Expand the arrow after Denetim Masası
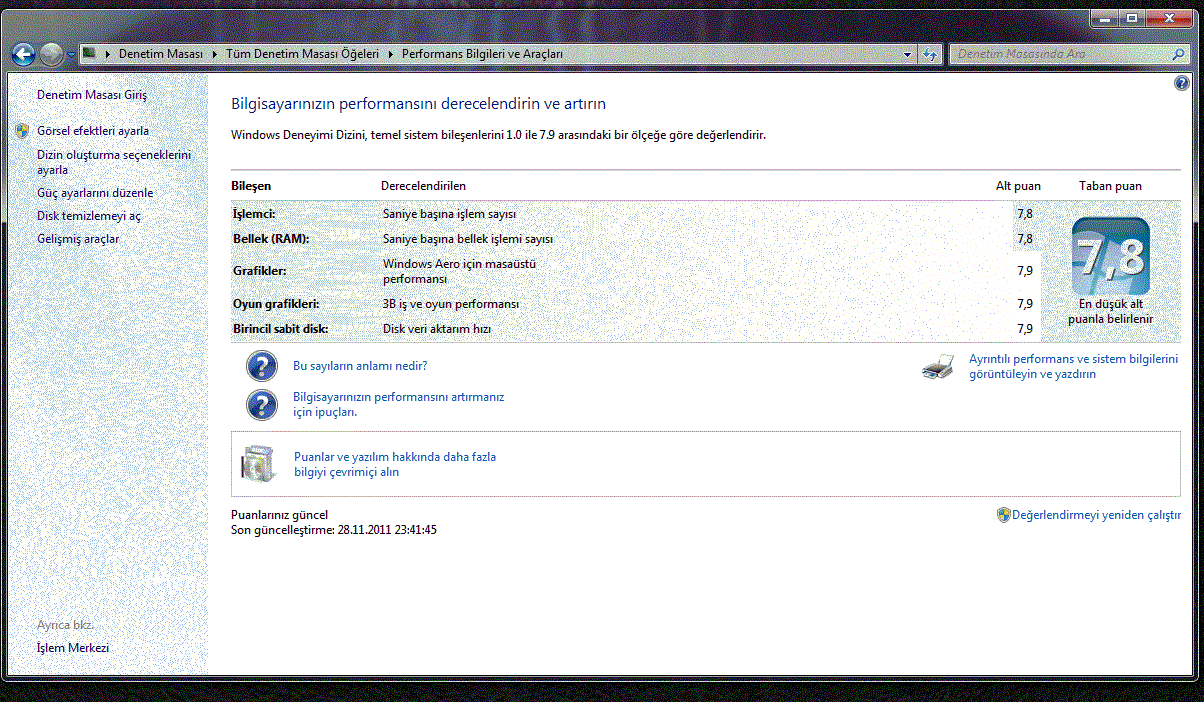Screen dimensions: 1204x702 pos(214,54)
